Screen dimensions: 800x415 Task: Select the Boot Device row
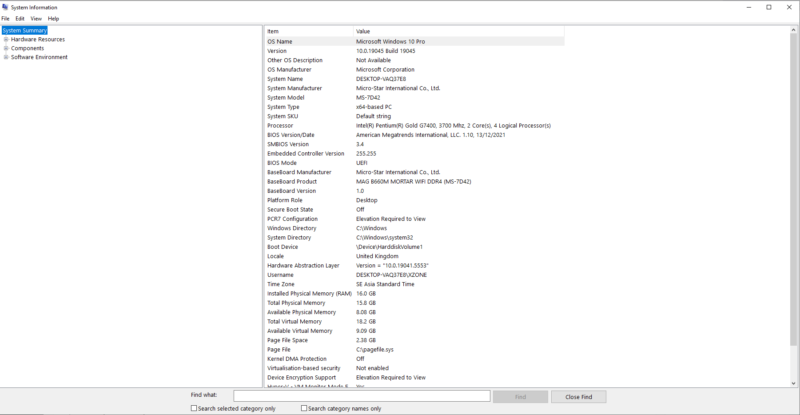(x=414, y=247)
